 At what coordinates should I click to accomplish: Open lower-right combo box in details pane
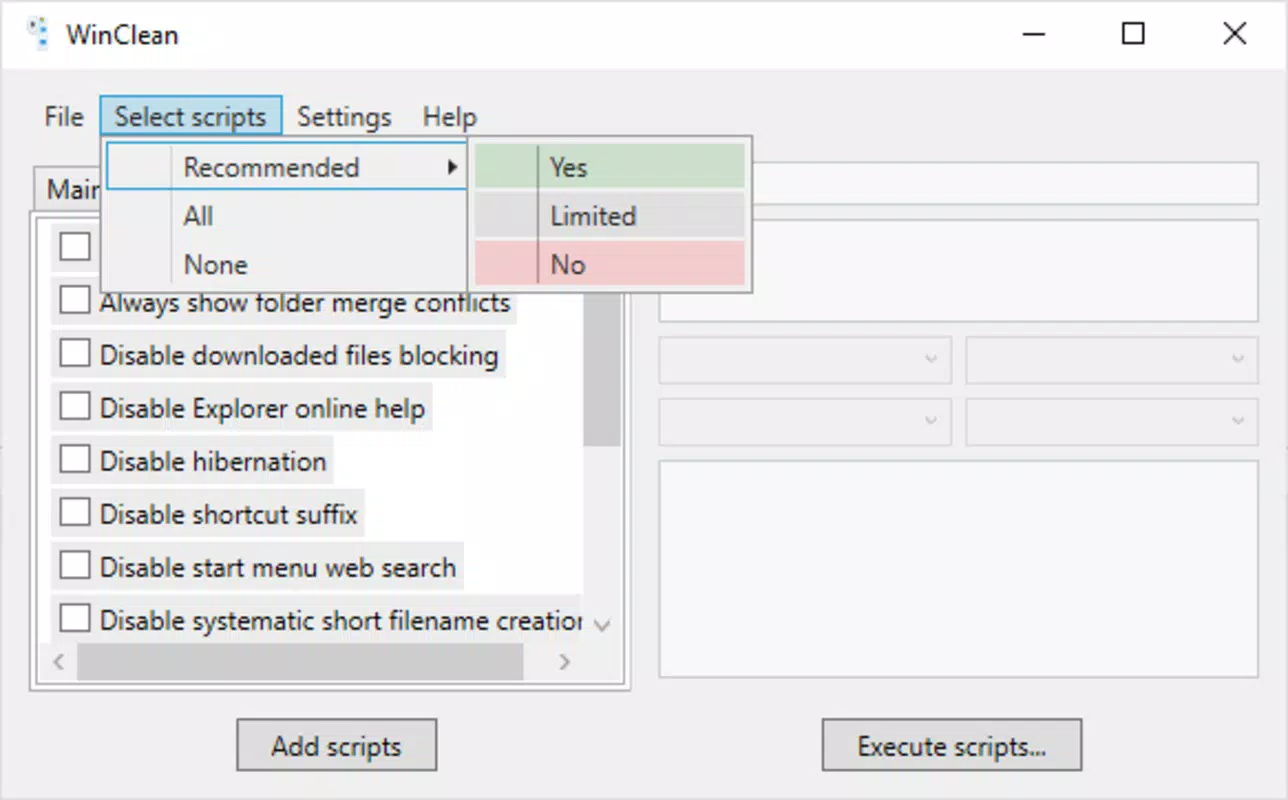[1111, 422]
